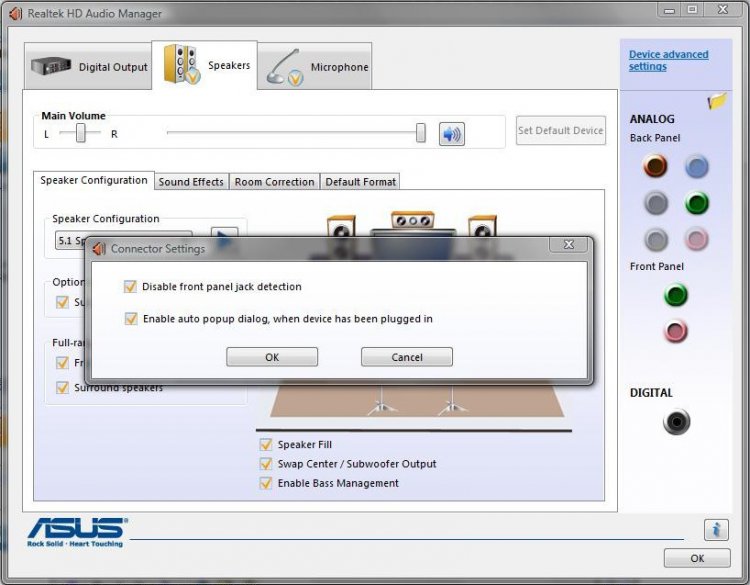Click the orange back panel jack
This screenshot has width=750, height=585.
click(656, 167)
